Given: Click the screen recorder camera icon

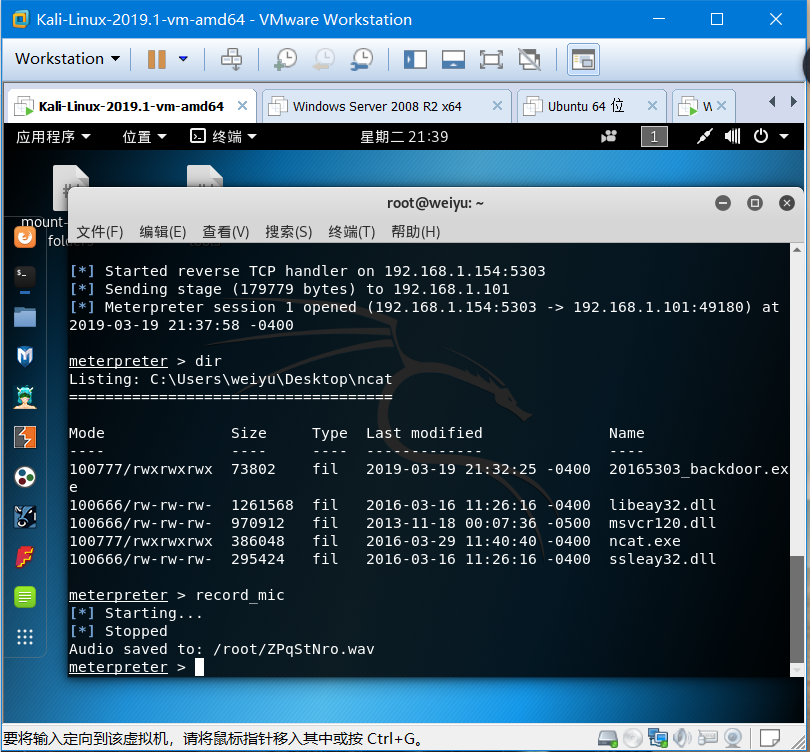Looking at the screenshot, I should pos(609,137).
